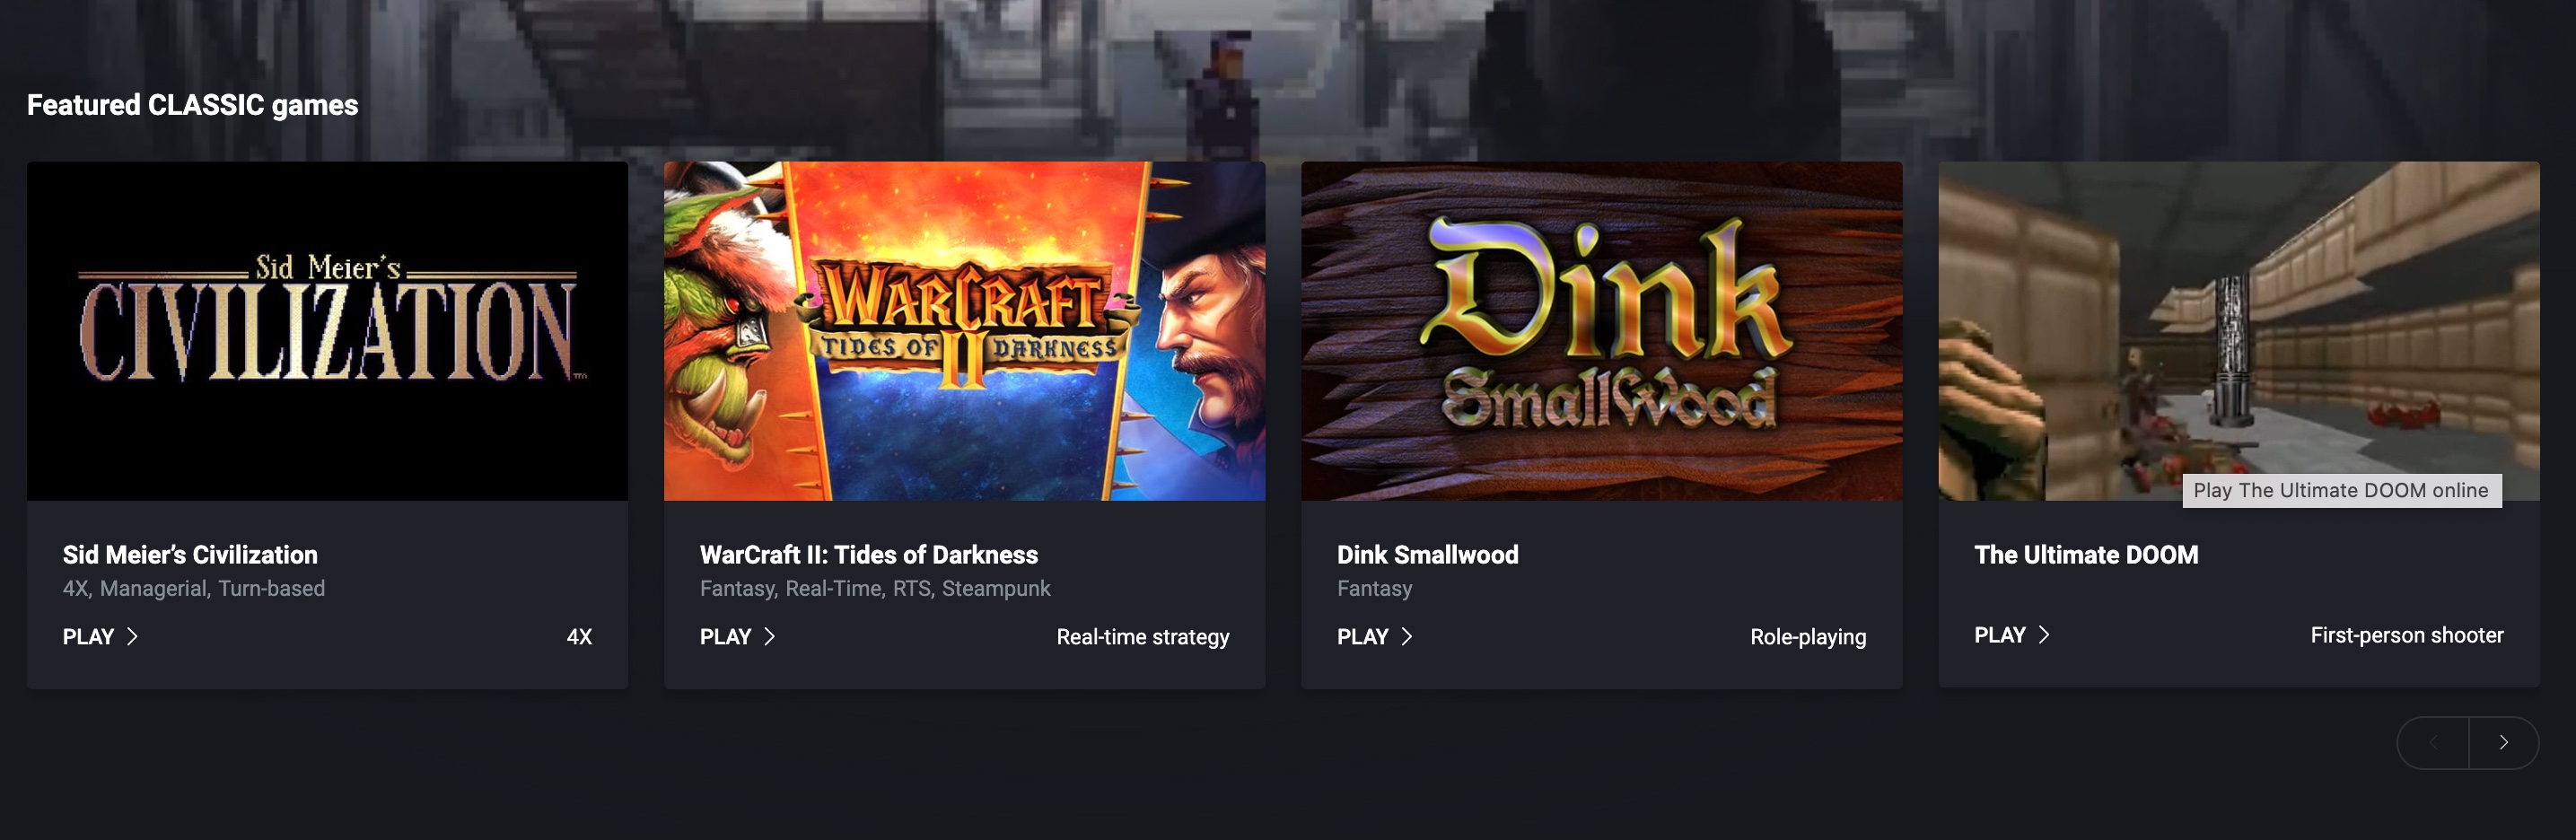Click the chevron beside Civilization's PLAY

coord(132,636)
